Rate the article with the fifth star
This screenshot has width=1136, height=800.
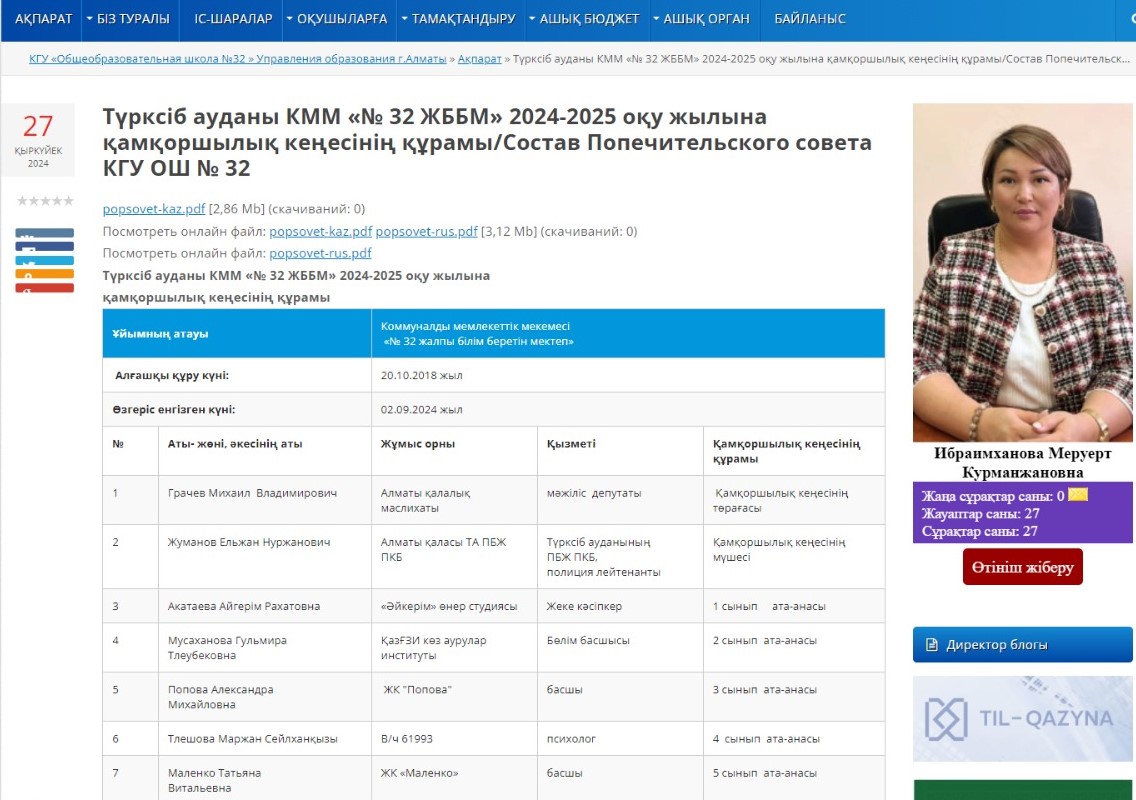click(x=69, y=201)
